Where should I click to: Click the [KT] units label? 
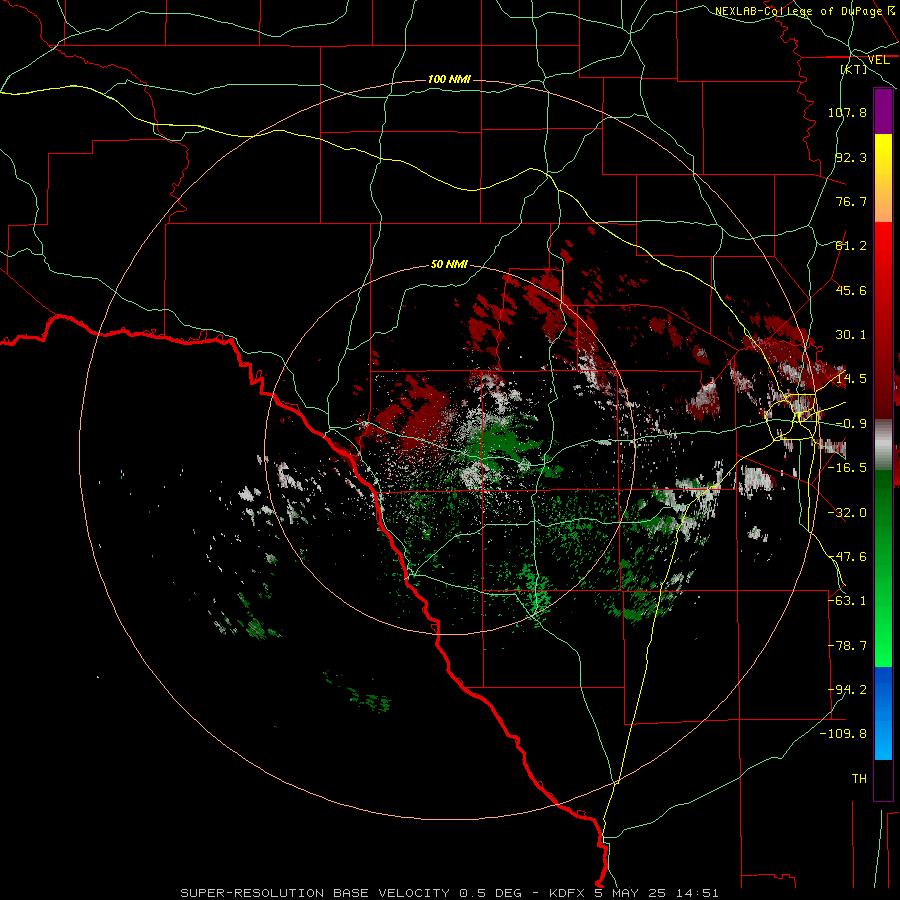click(x=854, y=69)
